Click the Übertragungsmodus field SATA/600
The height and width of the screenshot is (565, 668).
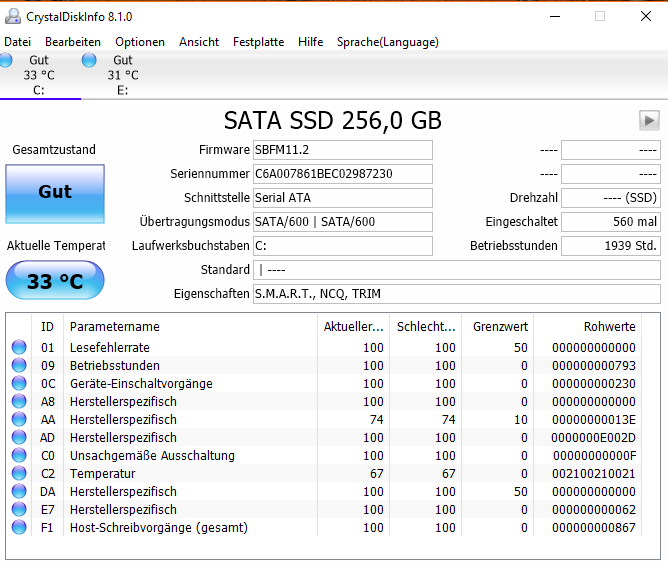343,222
